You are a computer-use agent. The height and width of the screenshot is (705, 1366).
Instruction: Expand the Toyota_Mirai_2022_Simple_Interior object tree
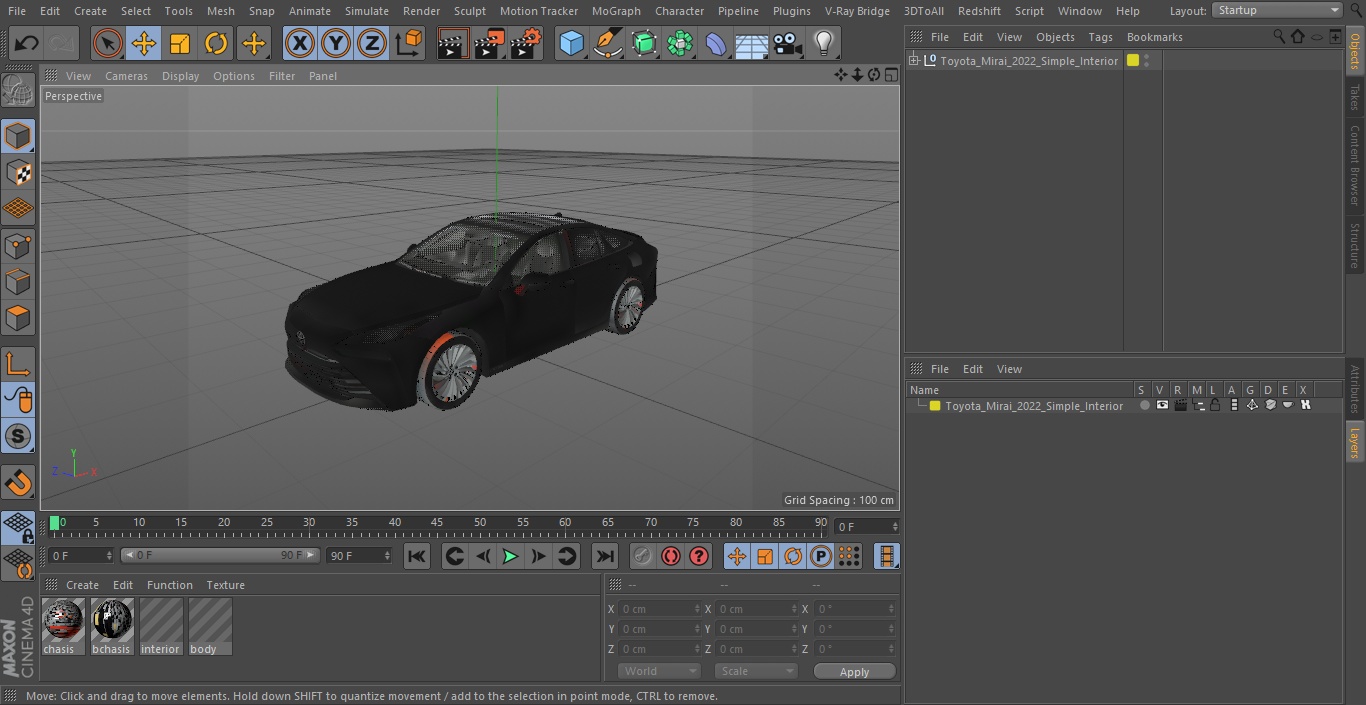tap(913, 61)
